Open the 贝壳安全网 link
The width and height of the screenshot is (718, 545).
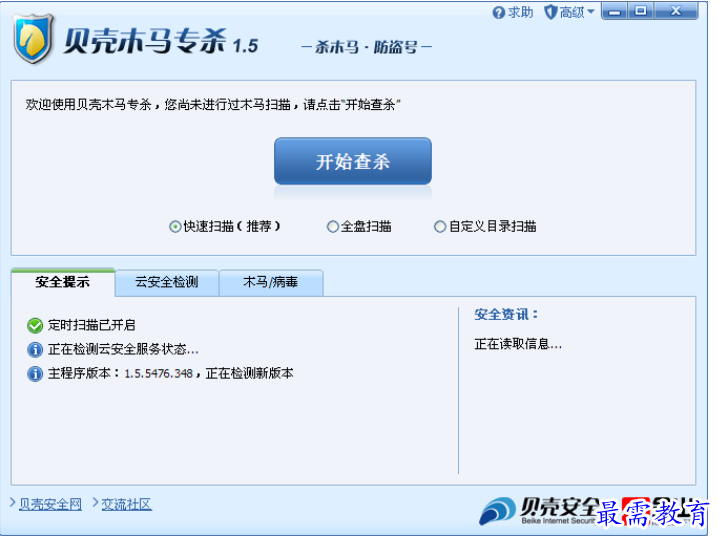pyautogui.click(x=50, y=504)
